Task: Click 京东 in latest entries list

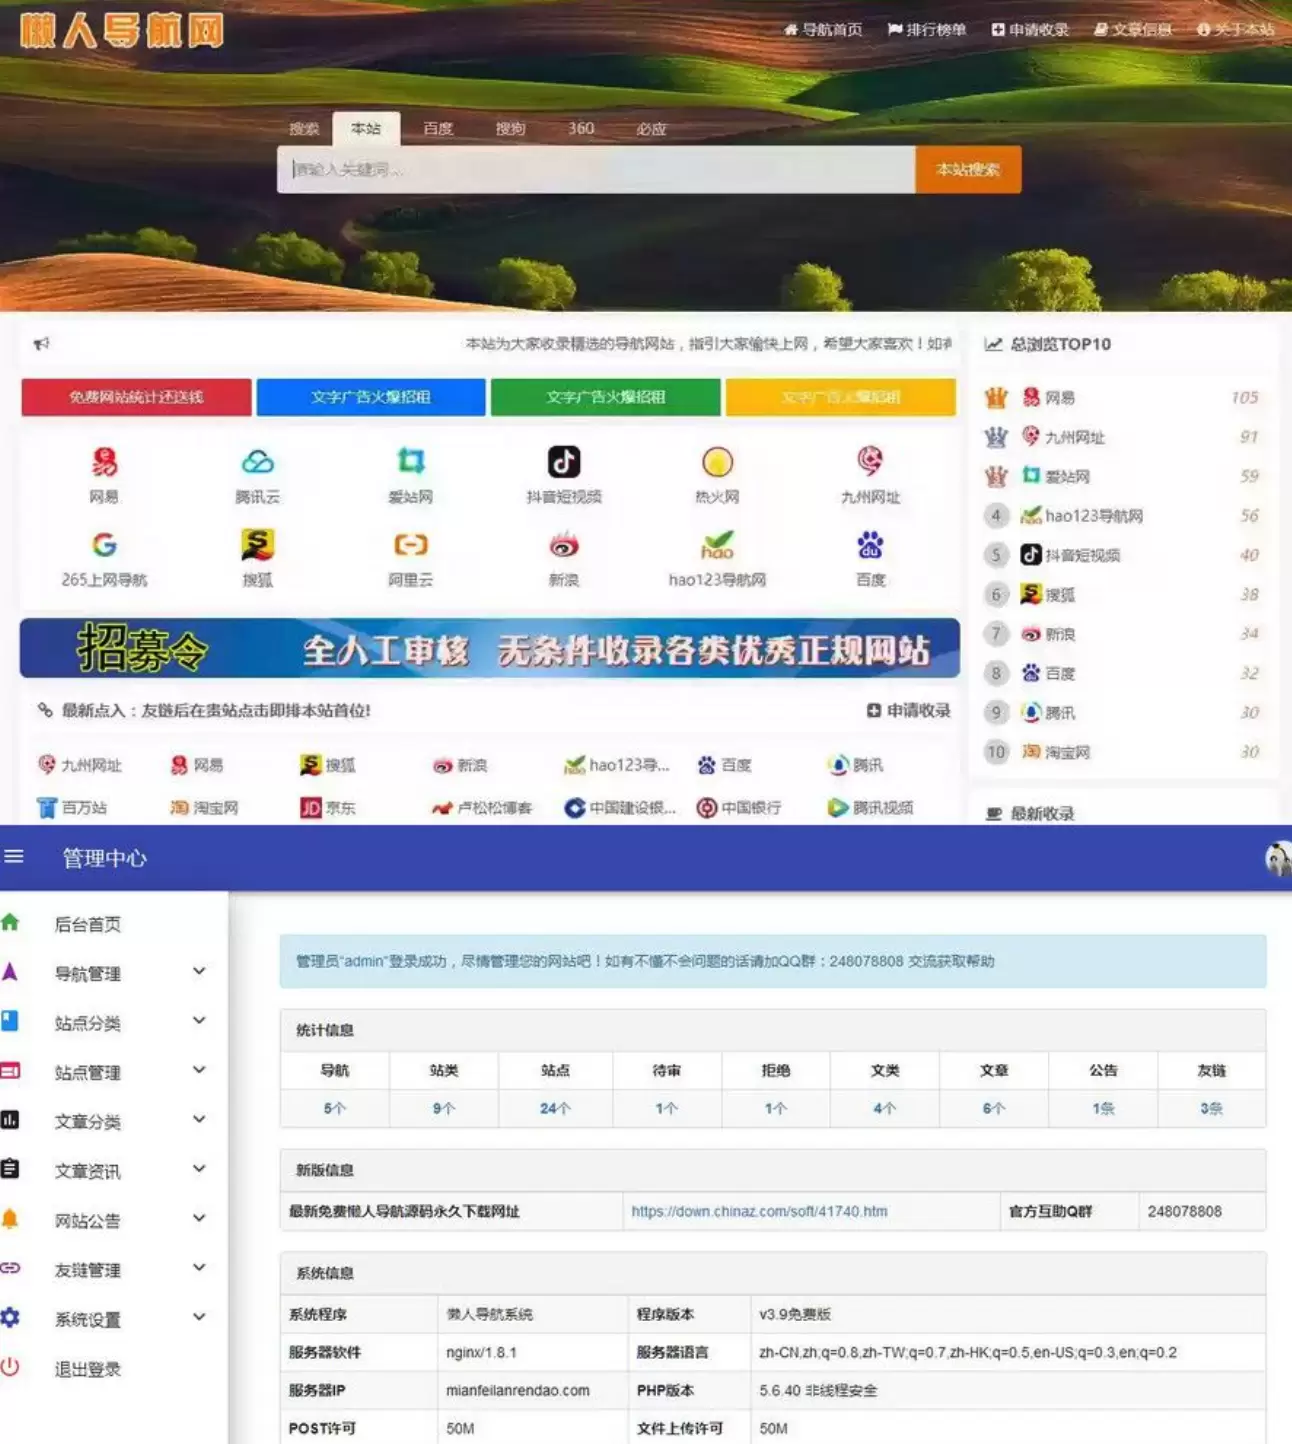Action: pyautogui.click(x=328, y=808)
